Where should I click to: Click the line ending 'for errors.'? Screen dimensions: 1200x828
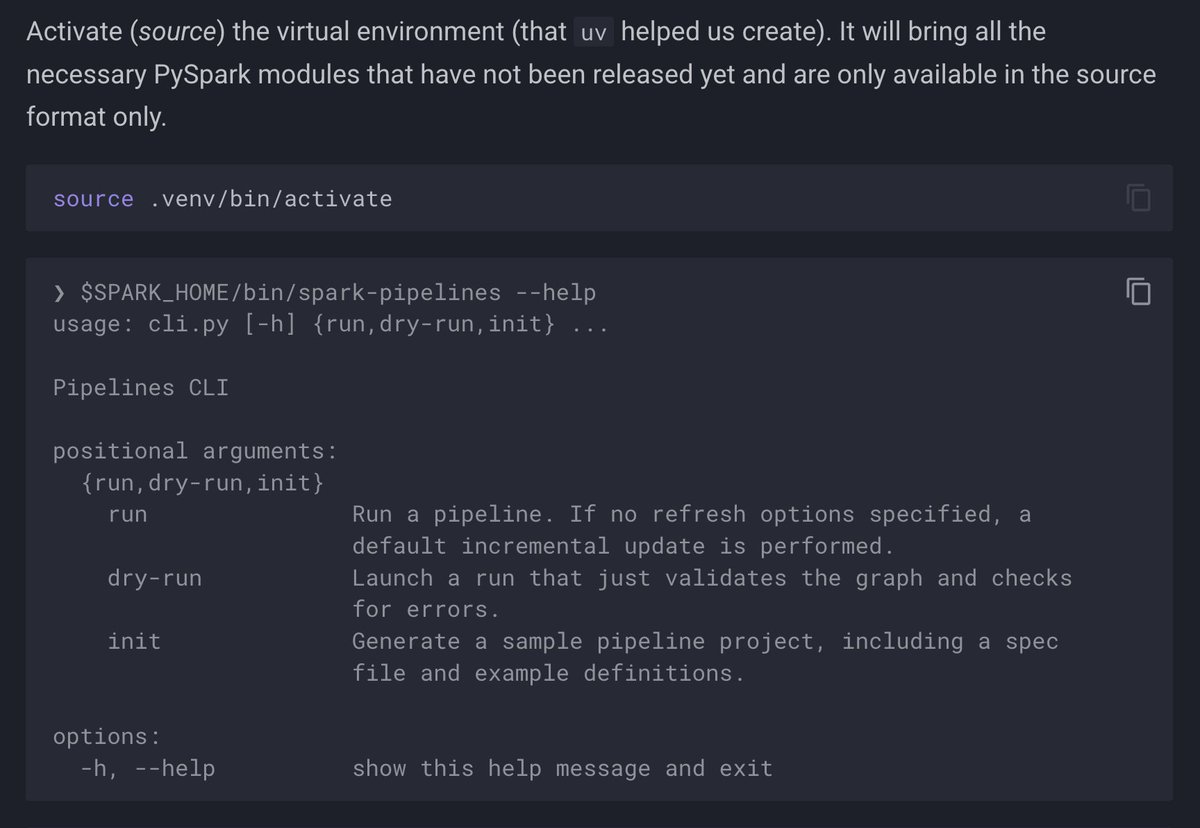pos(425,610)
